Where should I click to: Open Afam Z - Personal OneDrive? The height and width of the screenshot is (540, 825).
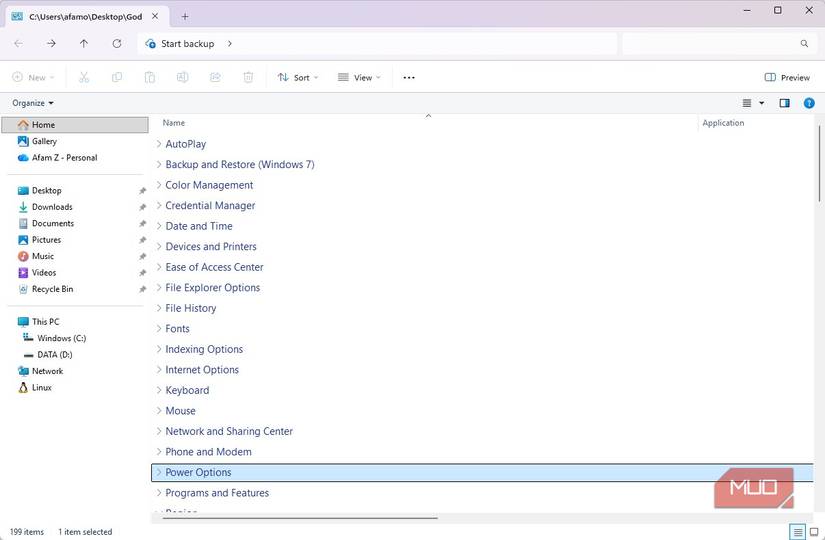pos(64,157)
